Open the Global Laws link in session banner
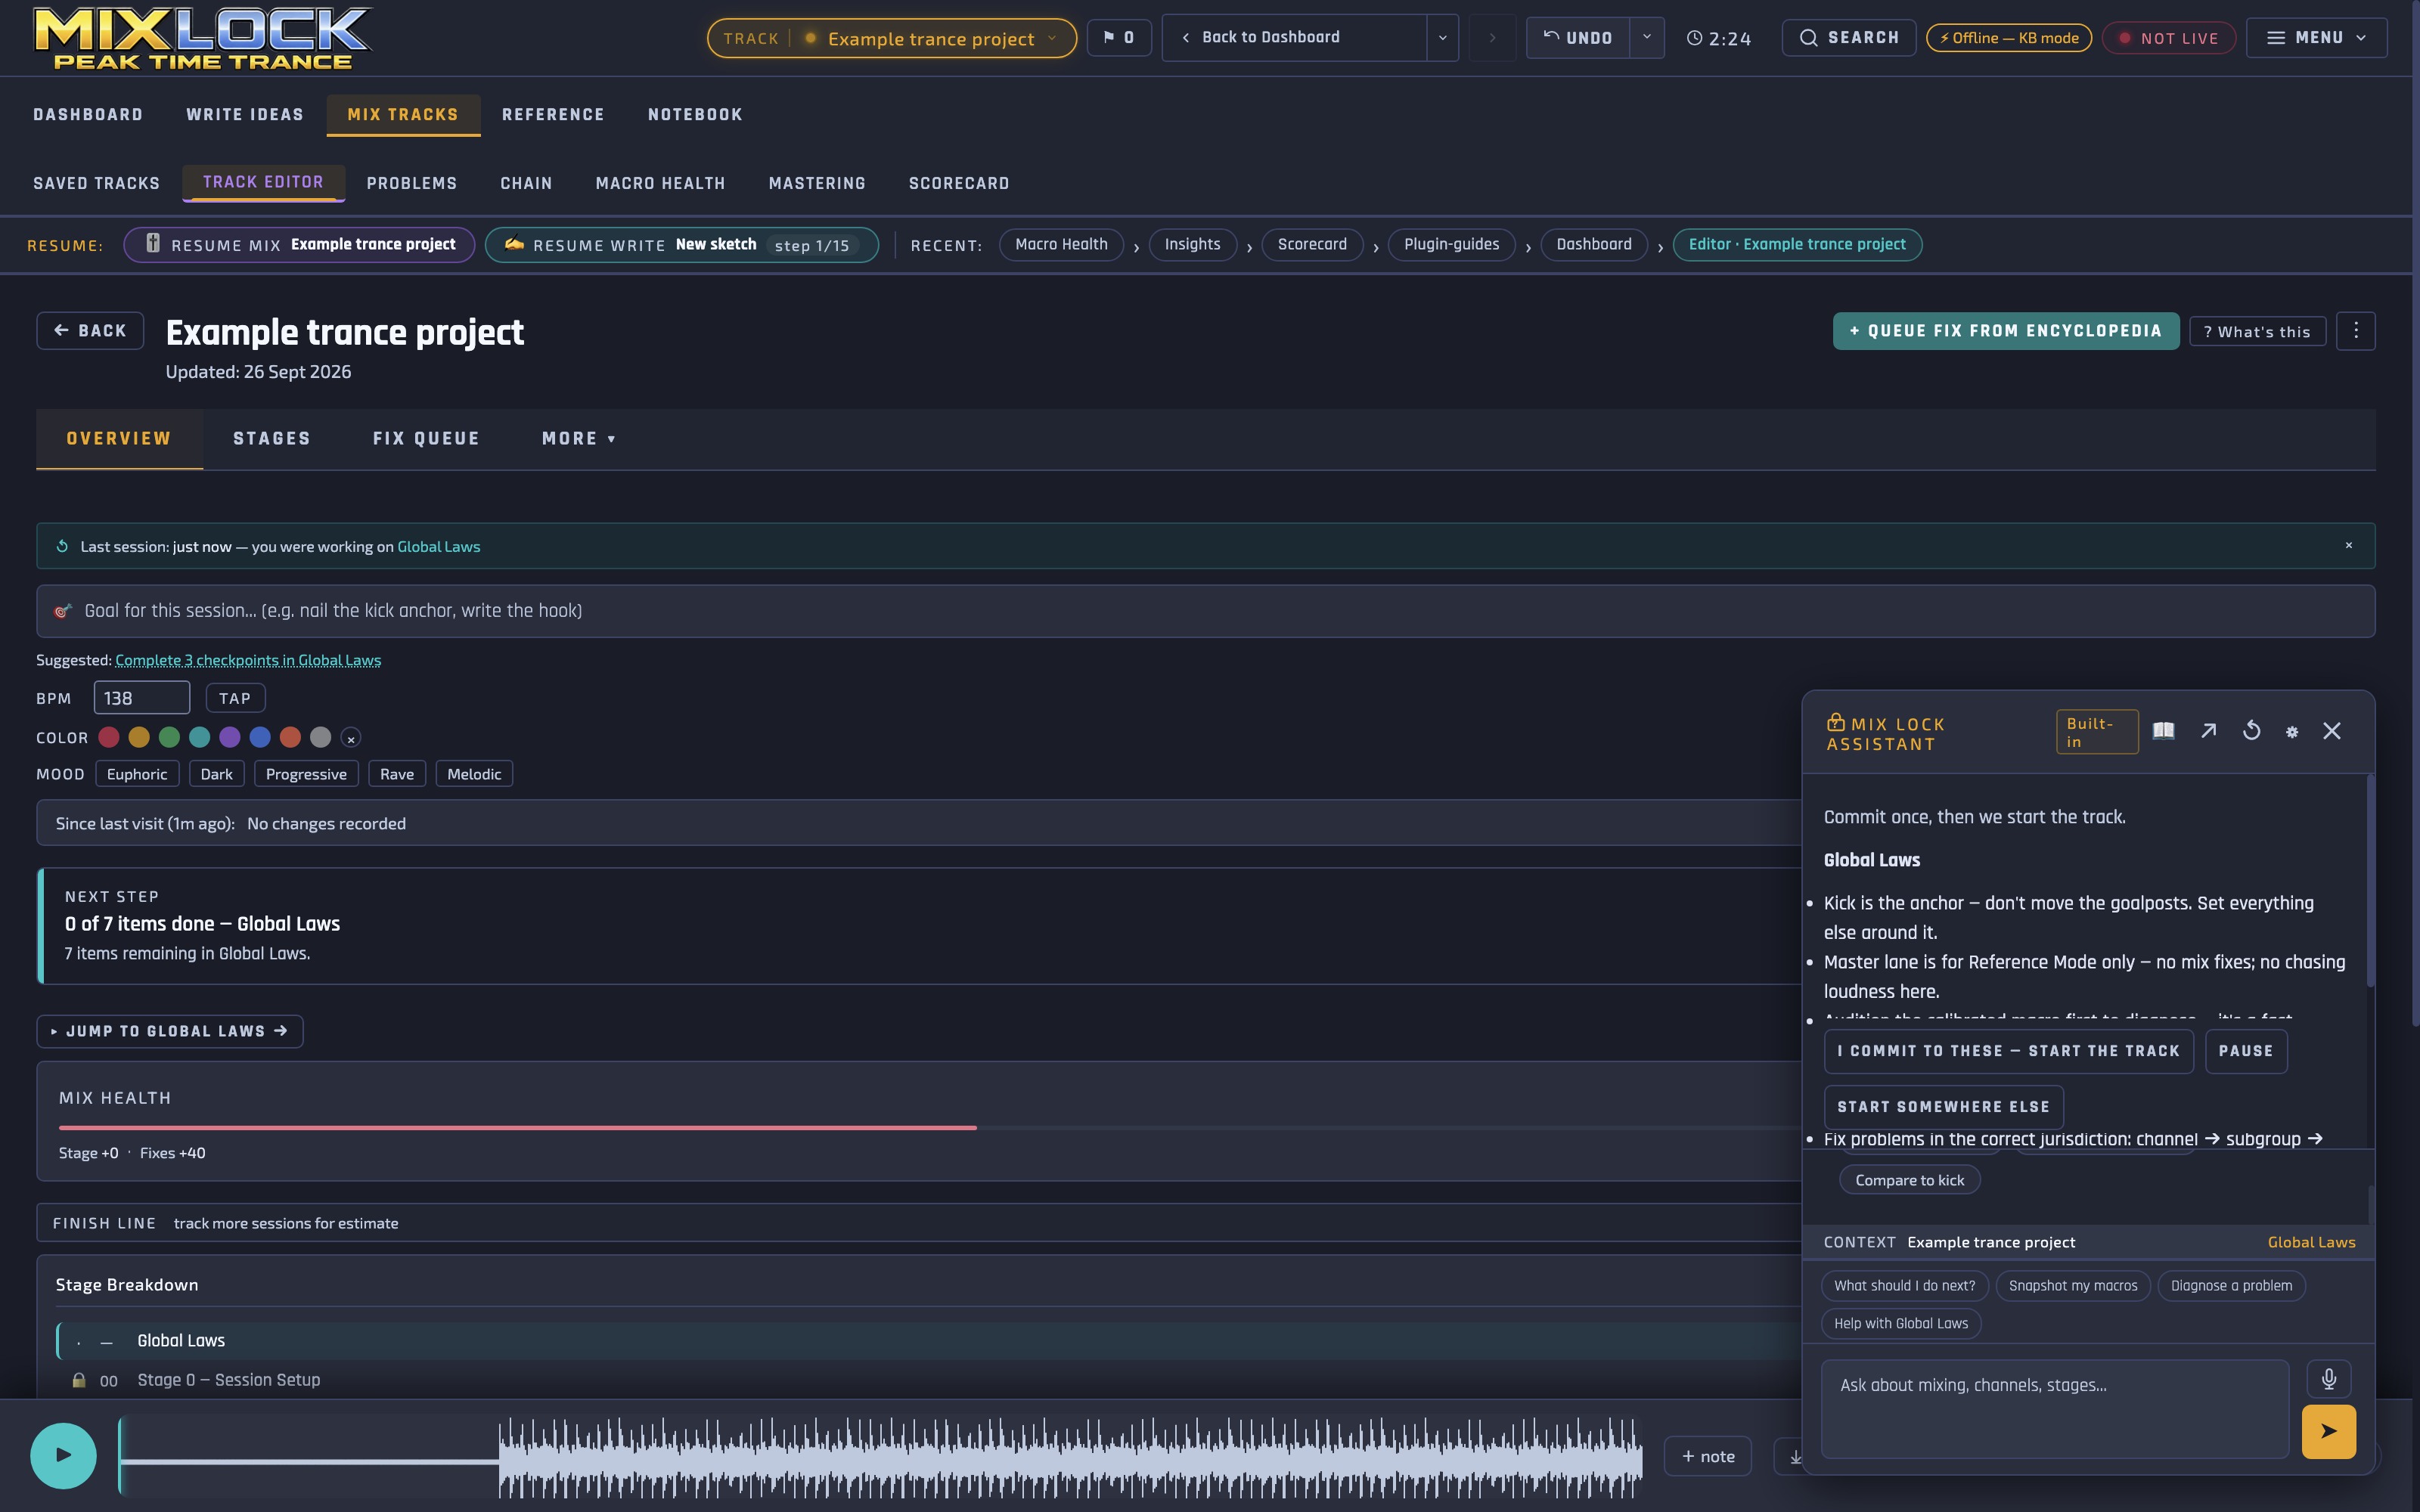 (438, 546)
